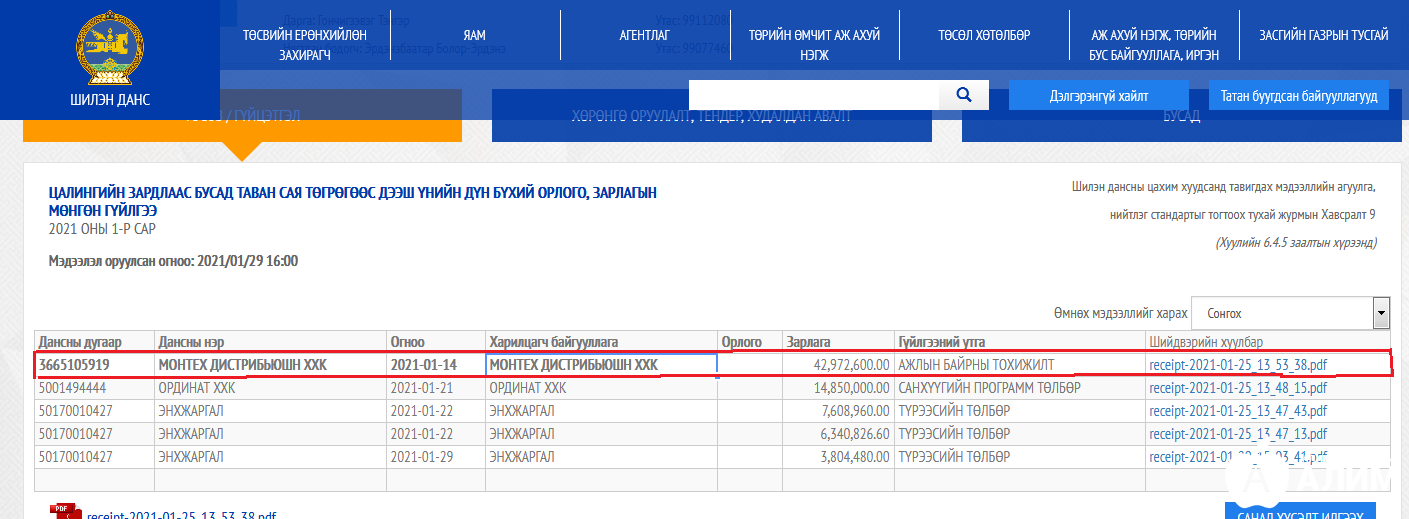The image size is (1409, 519).
Task: Open the ЯАМ menu item
Action: (x=475, y=35)
